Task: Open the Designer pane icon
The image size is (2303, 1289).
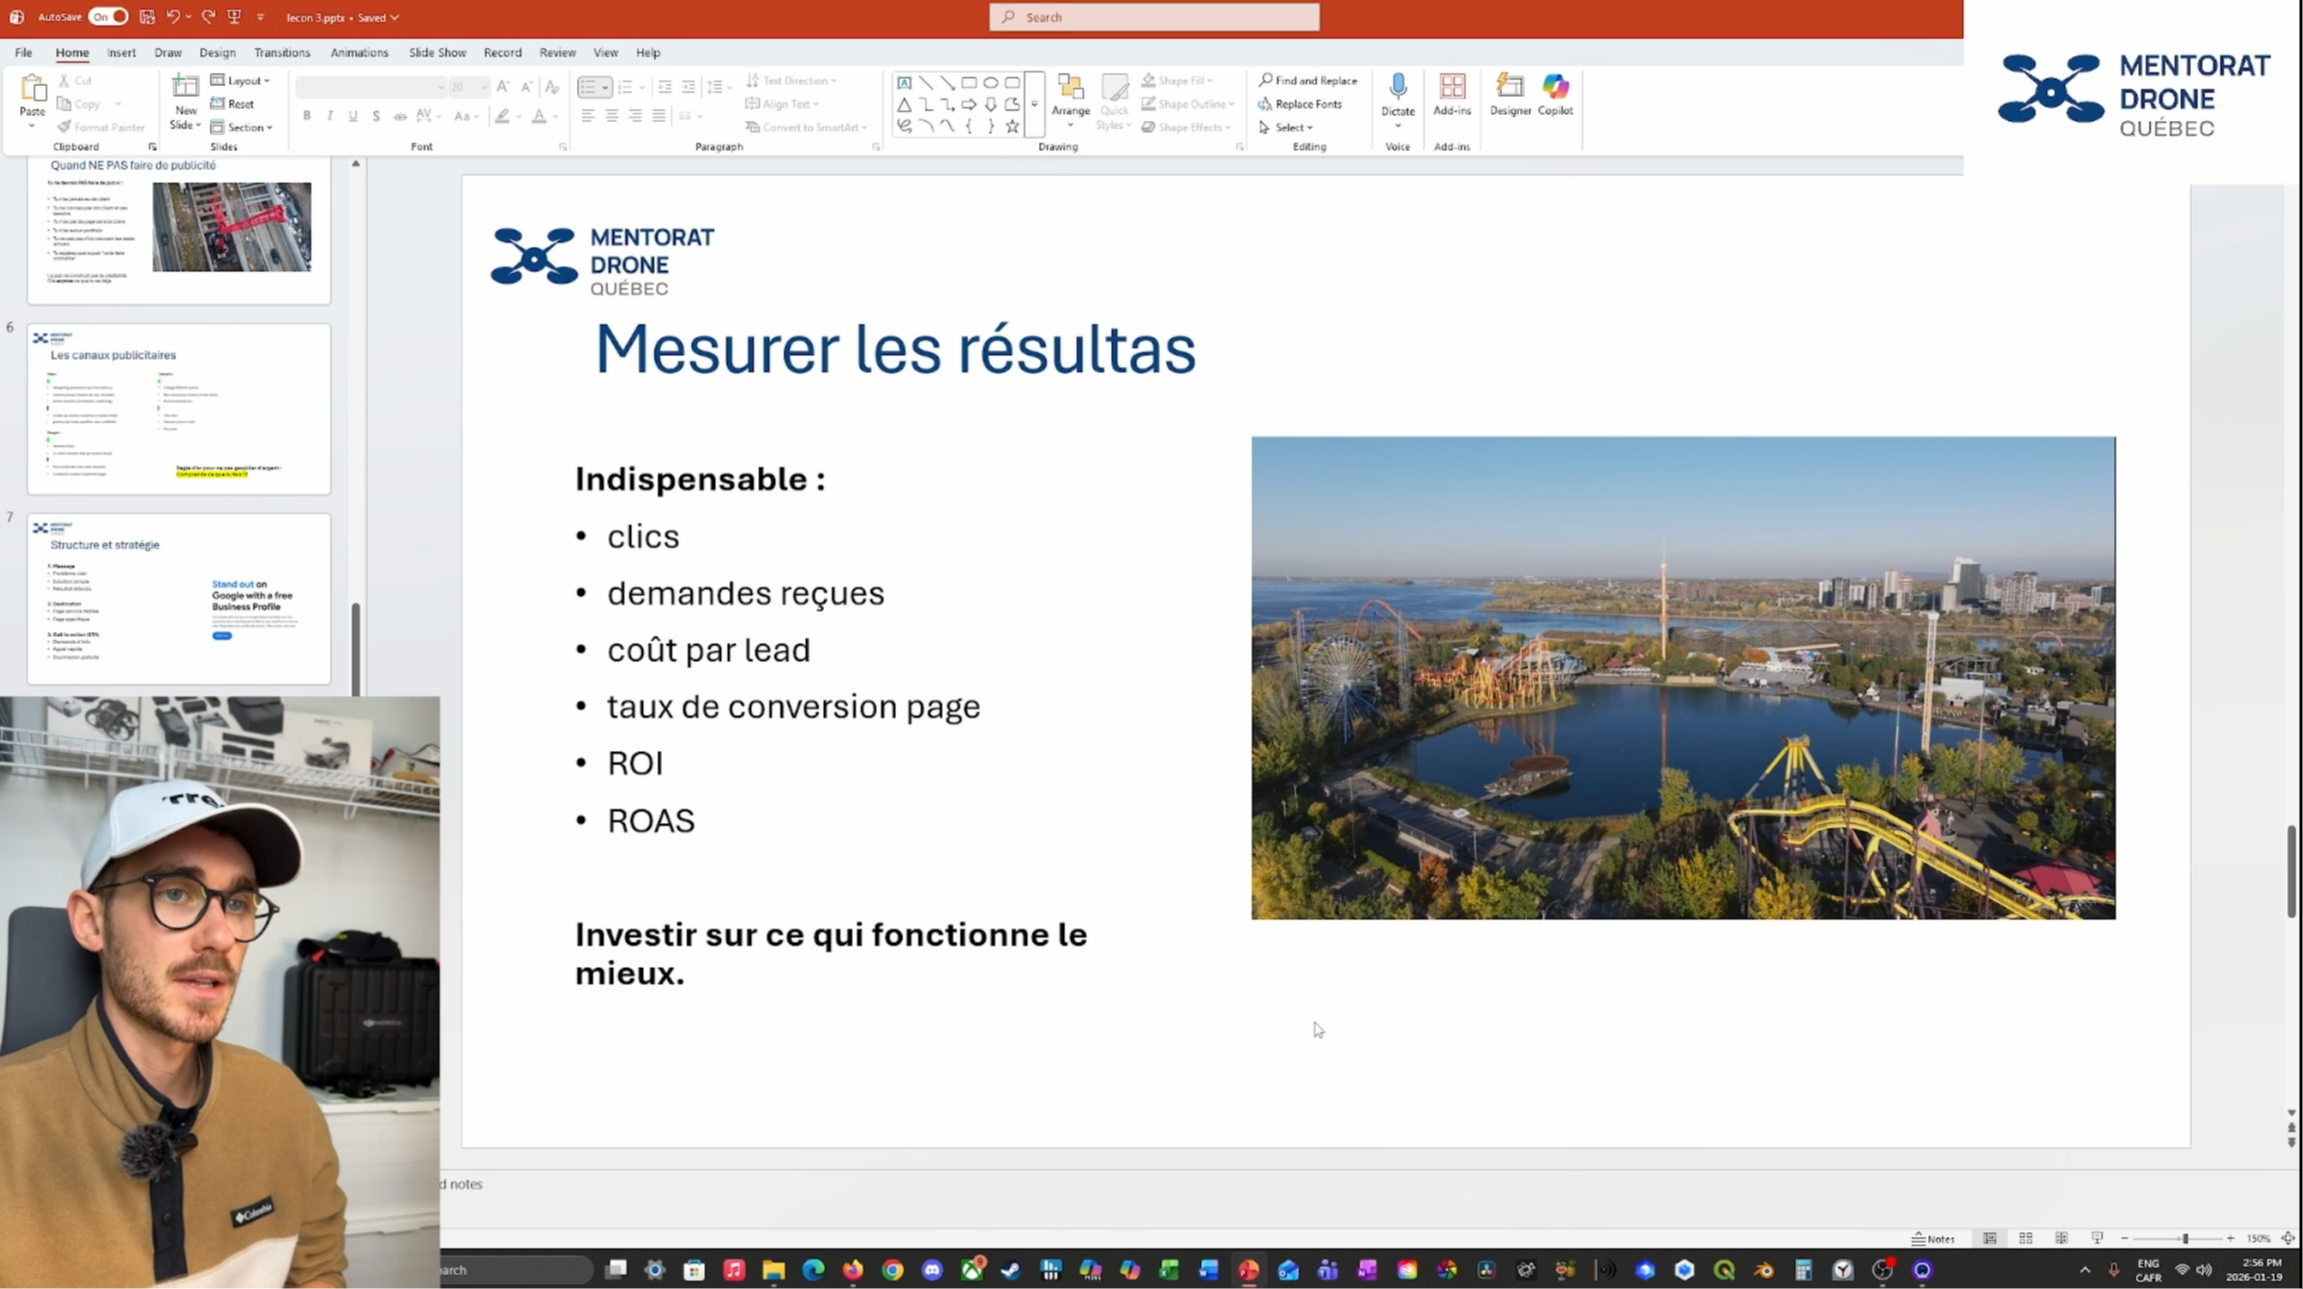Action: coord(1509,88)
